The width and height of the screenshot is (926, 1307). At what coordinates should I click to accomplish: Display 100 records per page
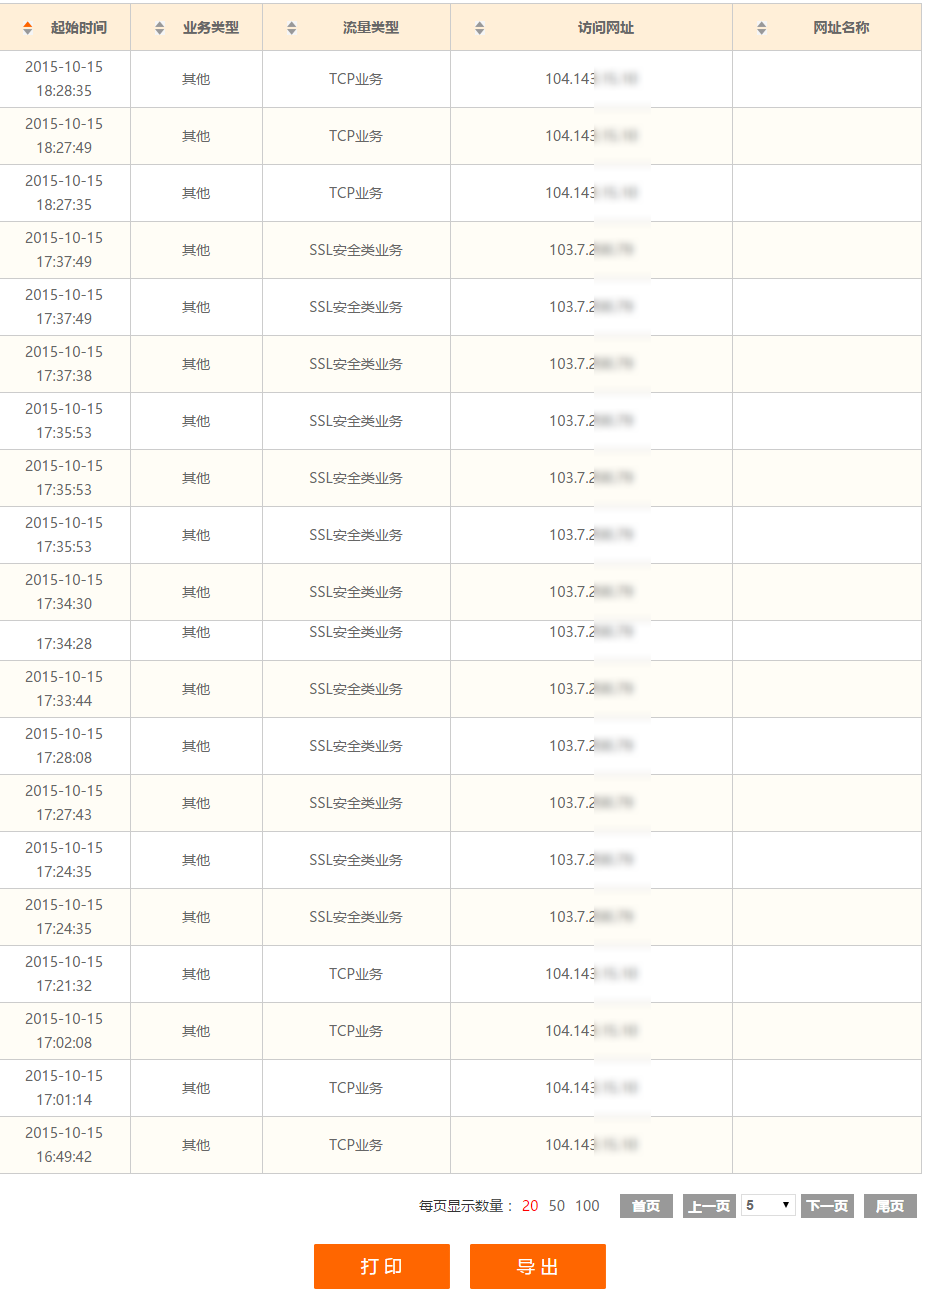tap(587, 1206)
